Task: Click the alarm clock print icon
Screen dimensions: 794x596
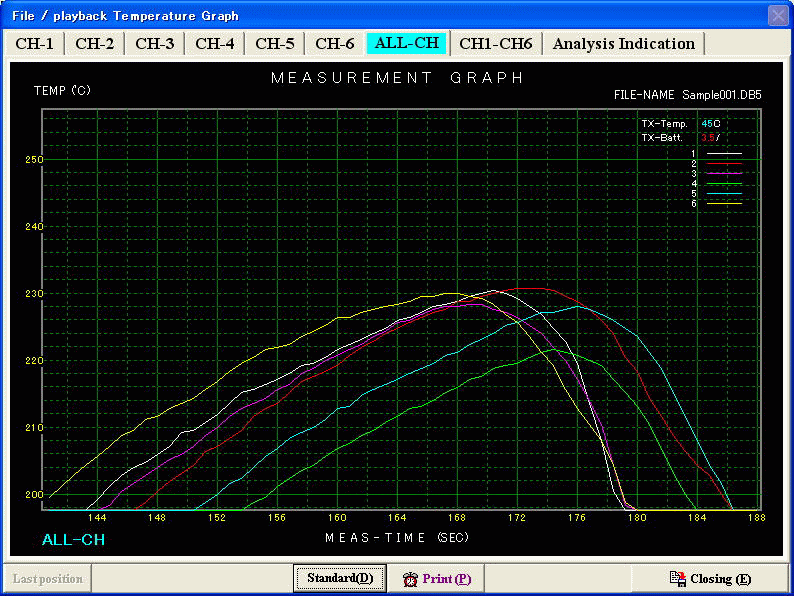Action: click(x=410, y=579)
